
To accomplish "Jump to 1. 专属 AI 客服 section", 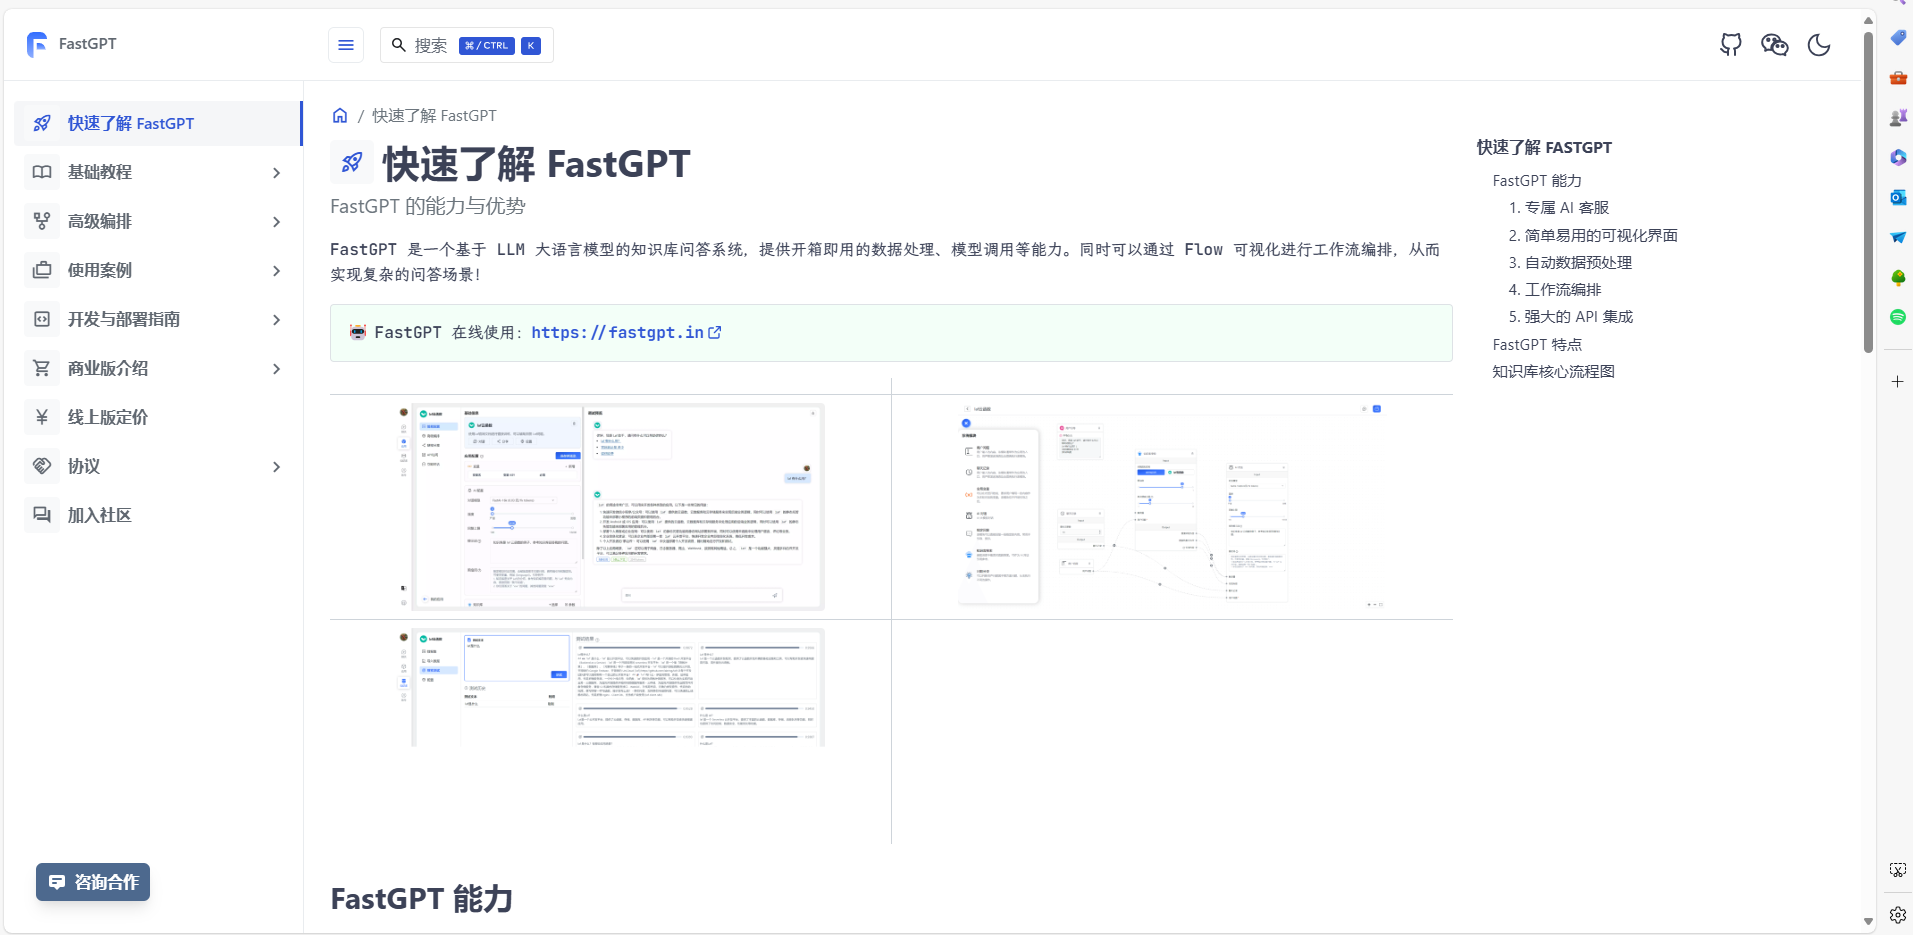I will tap(1558, 208).
